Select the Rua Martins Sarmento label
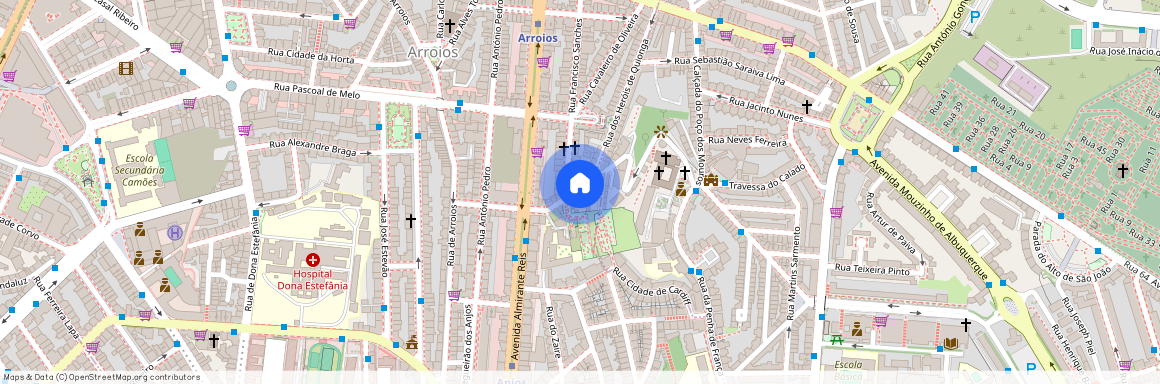Screen dimensions: 1160x384 click(794, 274)
